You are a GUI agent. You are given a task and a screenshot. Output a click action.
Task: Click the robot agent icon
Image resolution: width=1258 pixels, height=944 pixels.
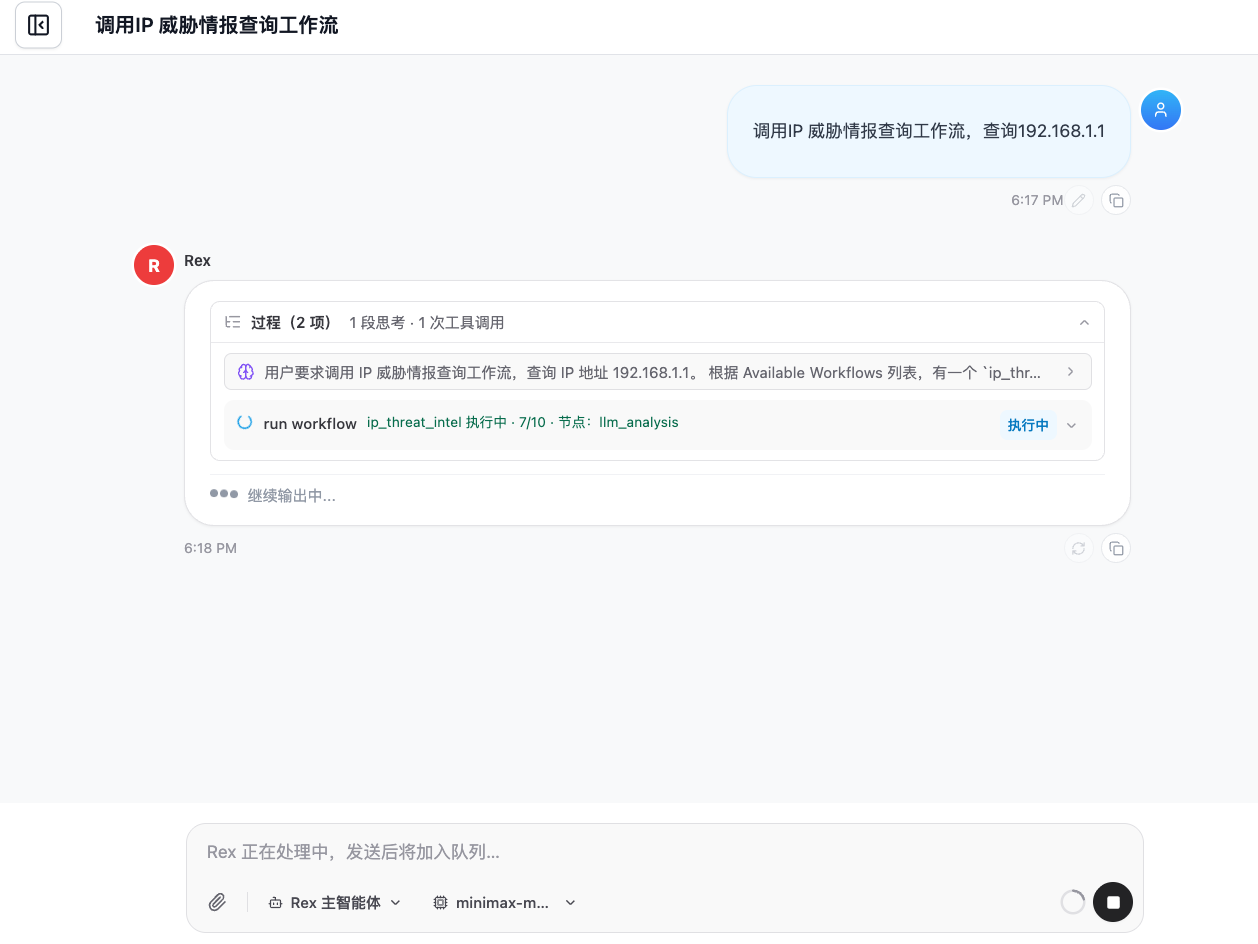[x=275, y=903]
